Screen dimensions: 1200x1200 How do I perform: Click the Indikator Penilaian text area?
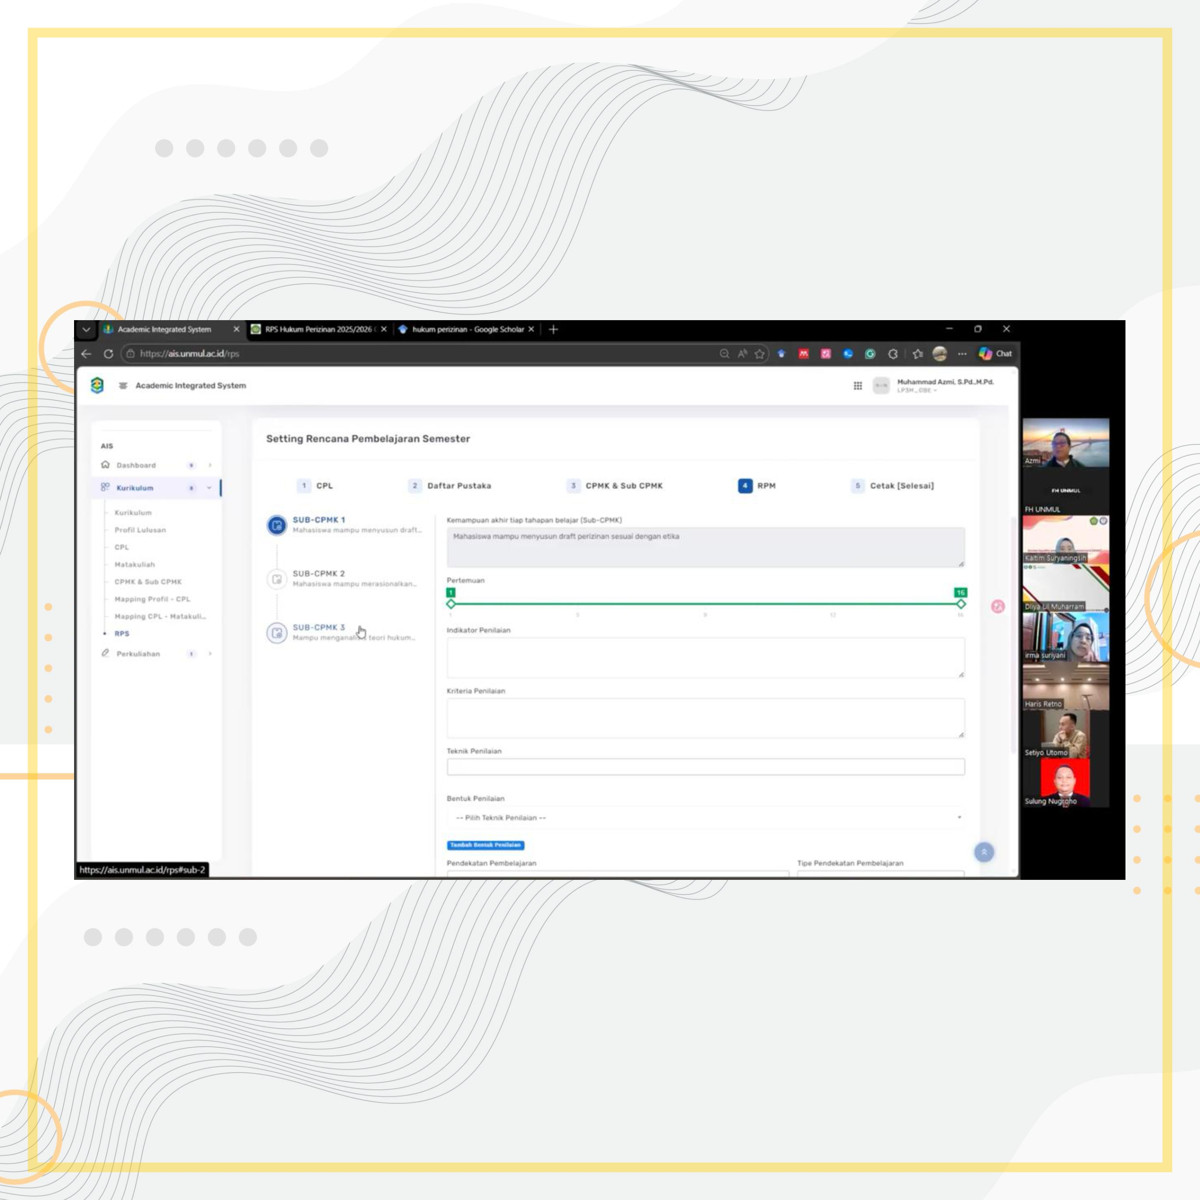point(705,657)
